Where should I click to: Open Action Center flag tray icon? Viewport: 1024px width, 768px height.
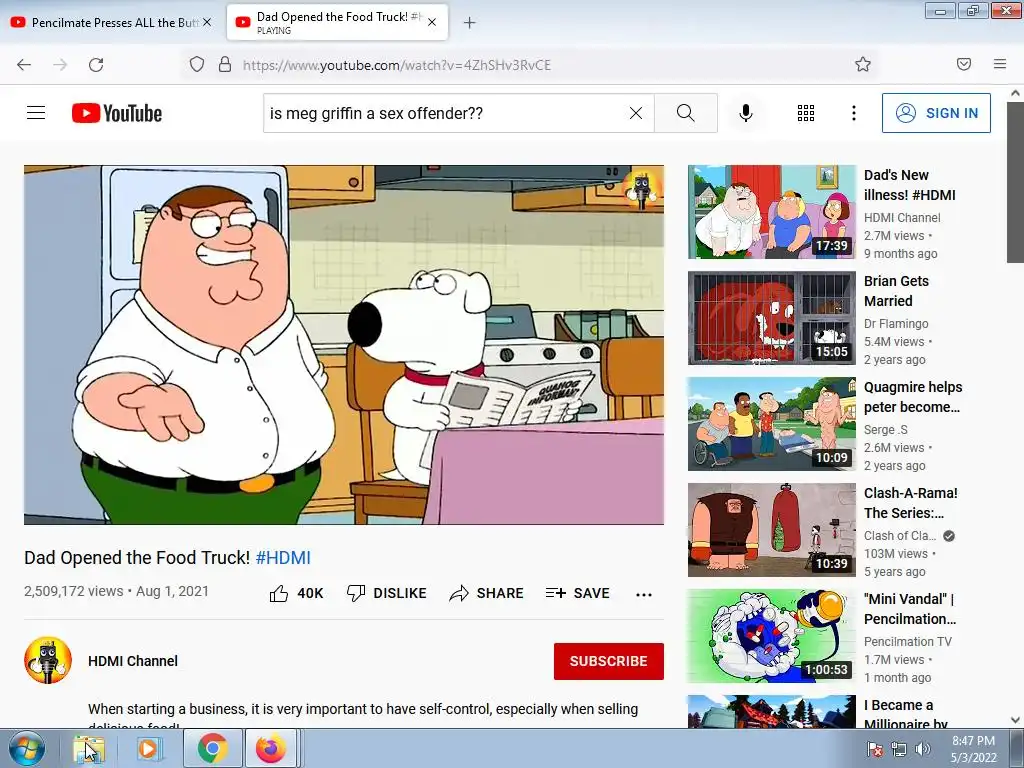click(875, 749)
